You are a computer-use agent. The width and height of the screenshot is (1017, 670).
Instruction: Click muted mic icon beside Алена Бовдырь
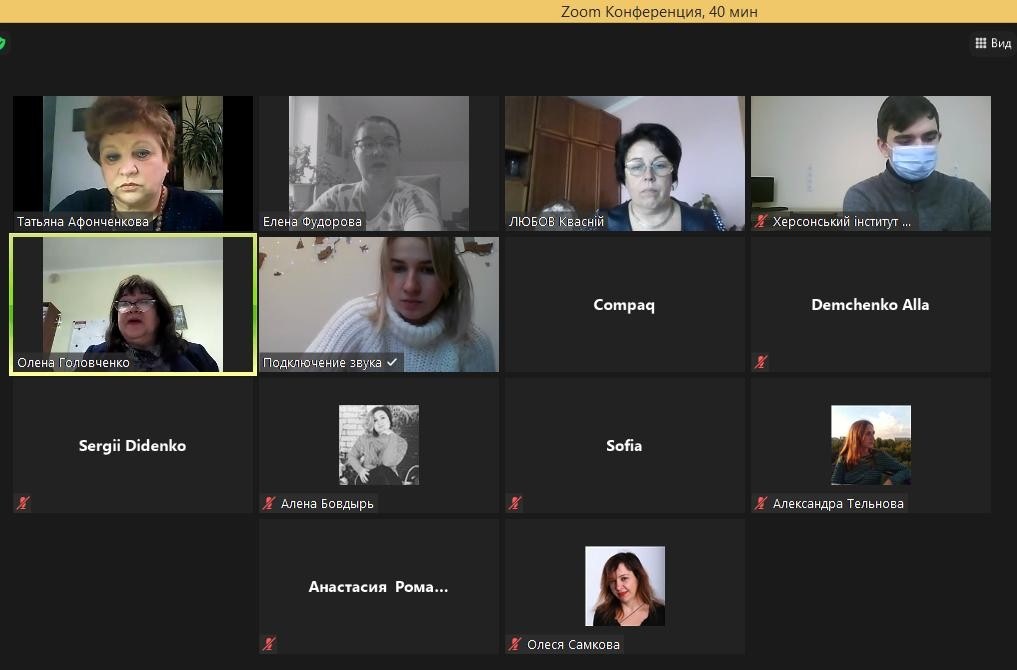(x=269, y=503)
